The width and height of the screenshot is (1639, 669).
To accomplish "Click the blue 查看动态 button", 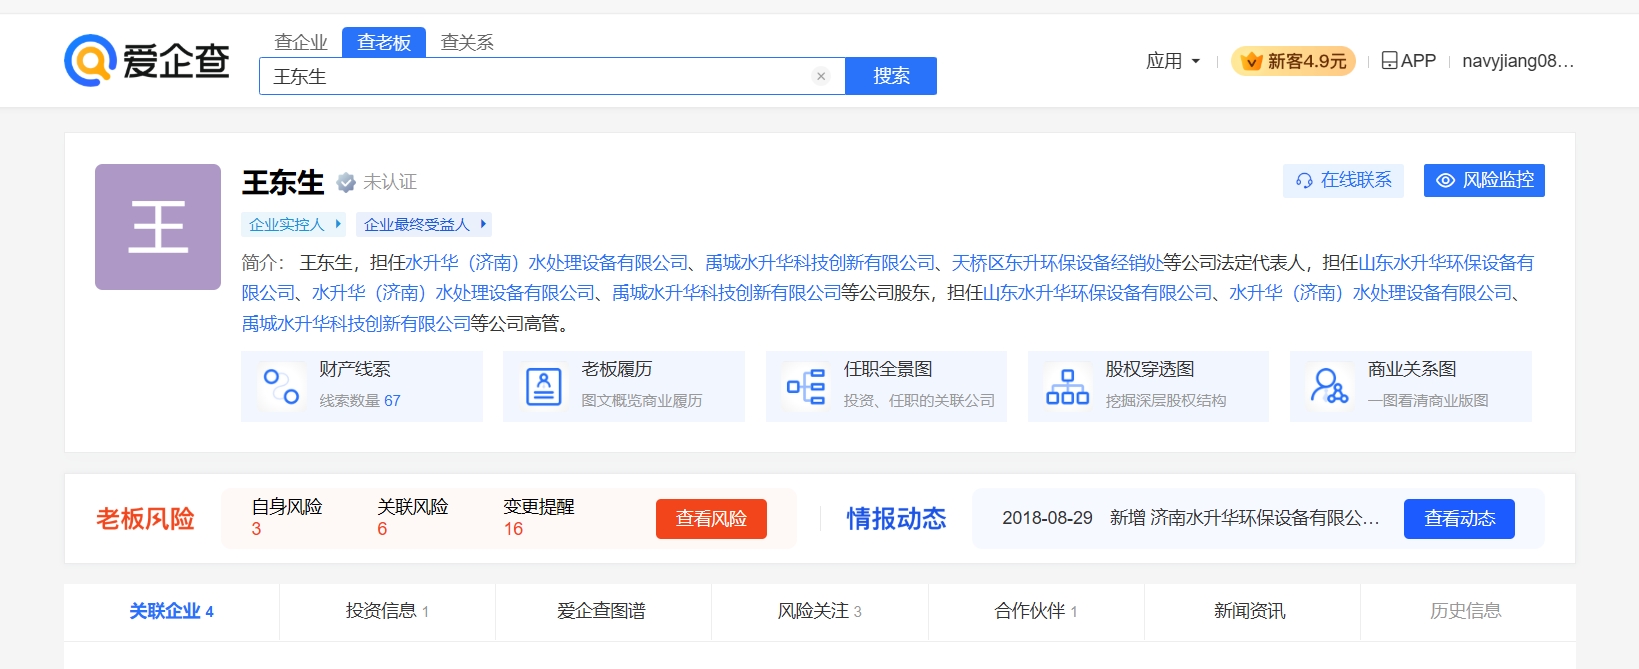I will pos(1459,519).
